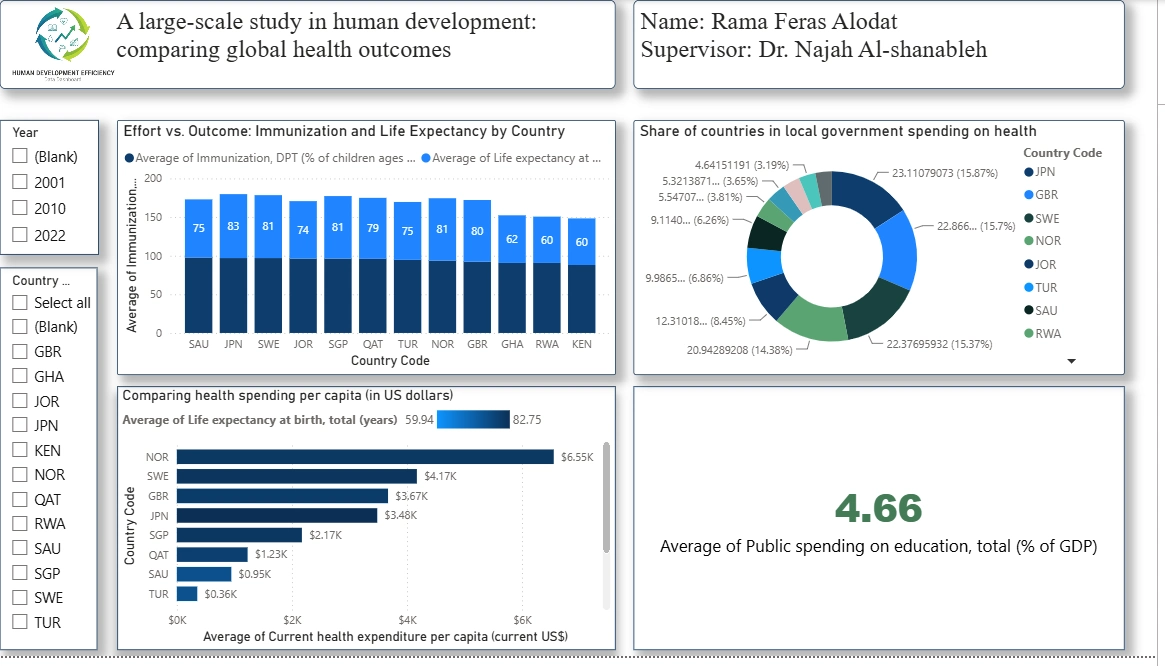The height and width of the screenshot is (666, 1165).
Task: Click the JPN spending bar $3.48K
Action: 277,515
